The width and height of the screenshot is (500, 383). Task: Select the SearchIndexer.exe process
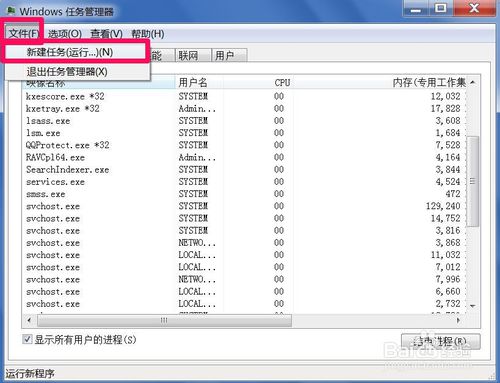pyautogui.click(x=244, y=170)
